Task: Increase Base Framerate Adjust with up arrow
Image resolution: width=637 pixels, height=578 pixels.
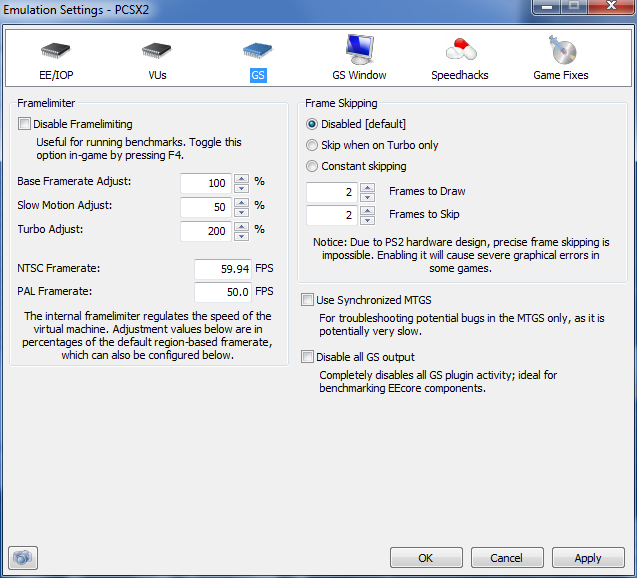Action: (242, 178)
